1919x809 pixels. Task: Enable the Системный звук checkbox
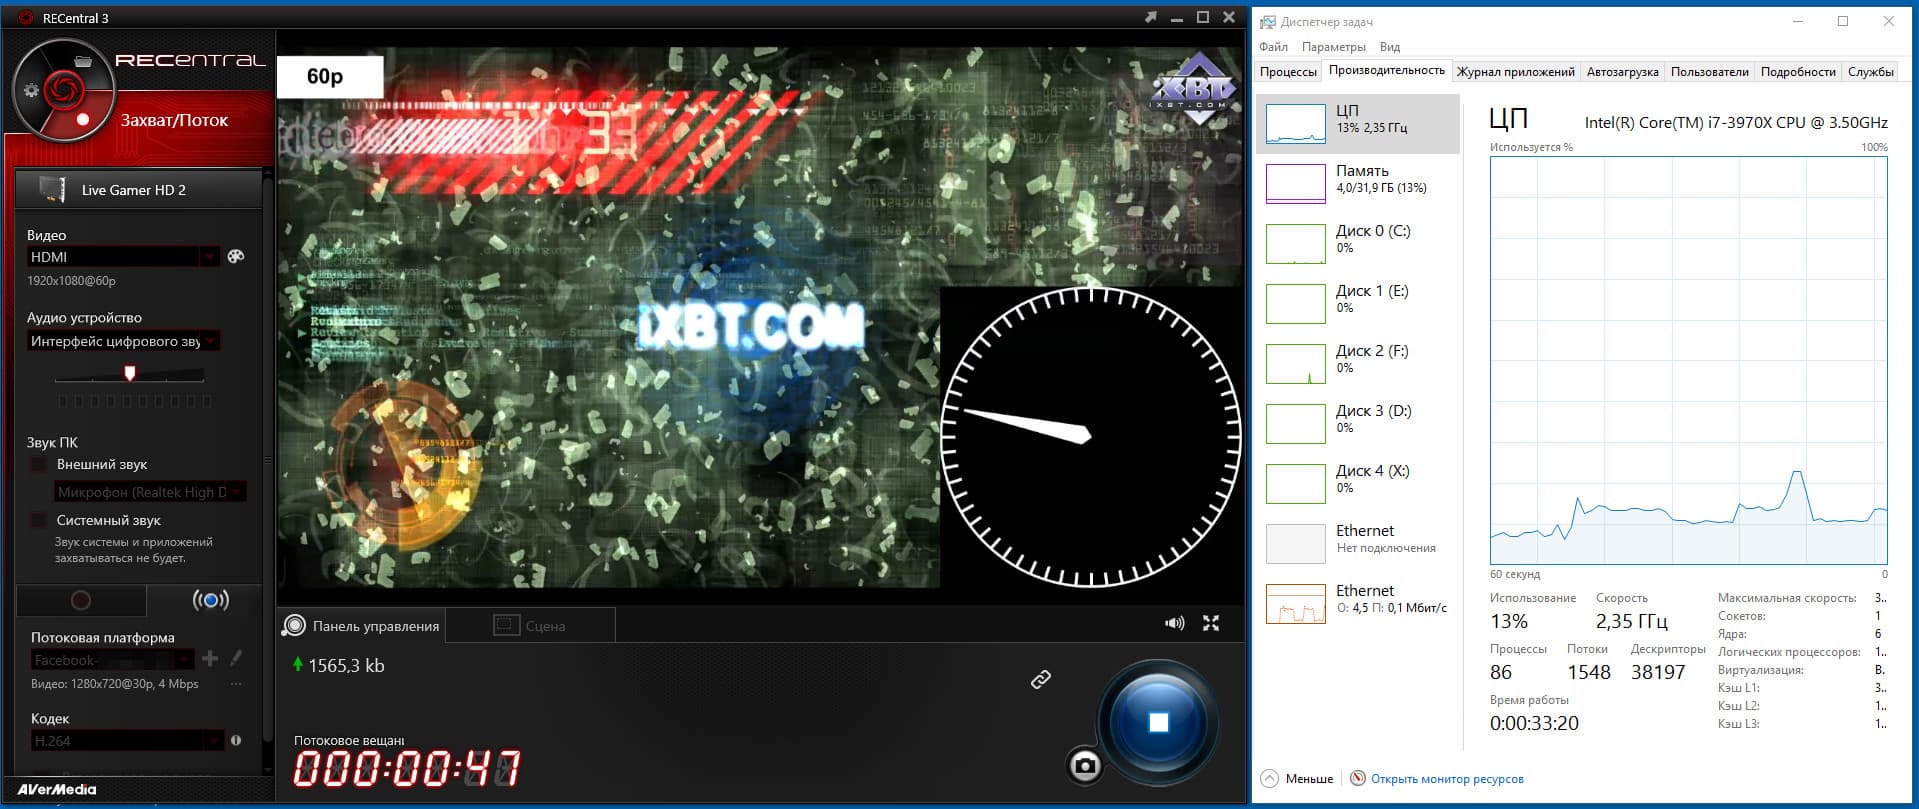[x=38, y=520]
